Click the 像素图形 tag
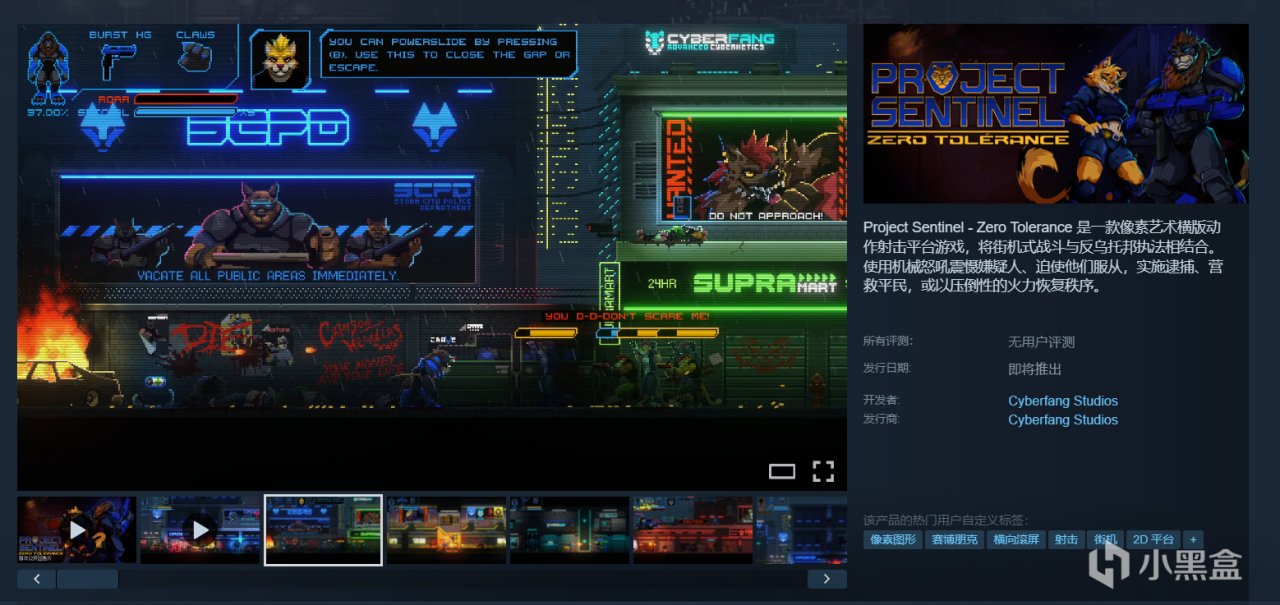The height and width of the screenshot is (605, 1280). click(x=892, y=540)
